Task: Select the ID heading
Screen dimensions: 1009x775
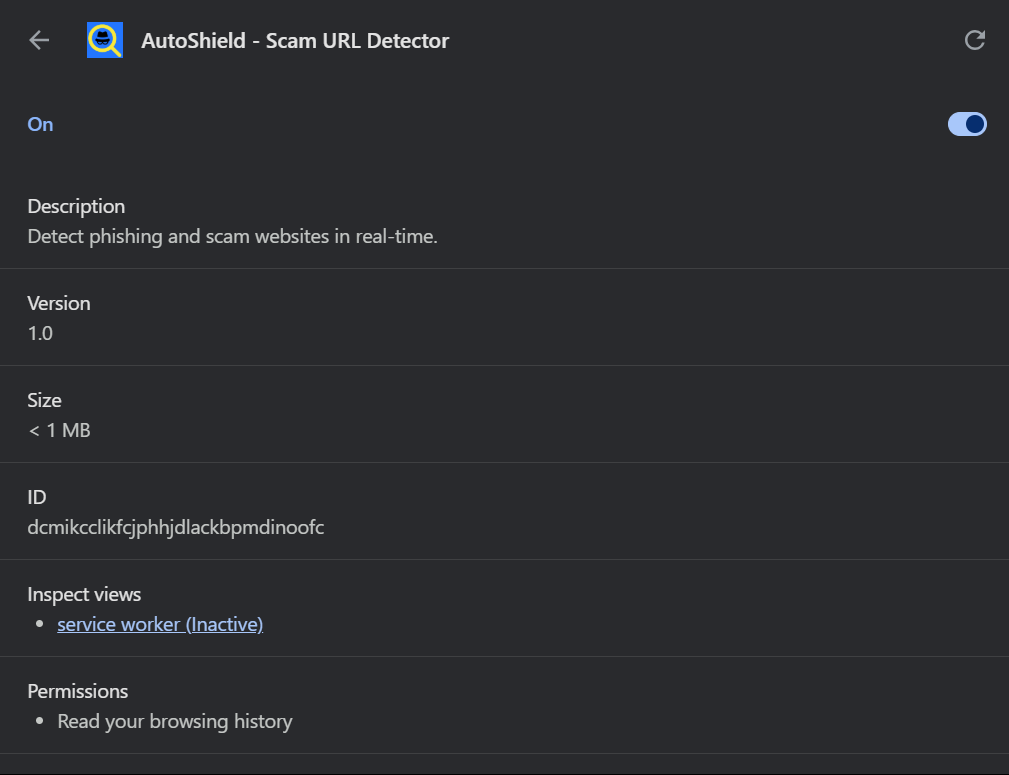Action: [x=37, y=497]
